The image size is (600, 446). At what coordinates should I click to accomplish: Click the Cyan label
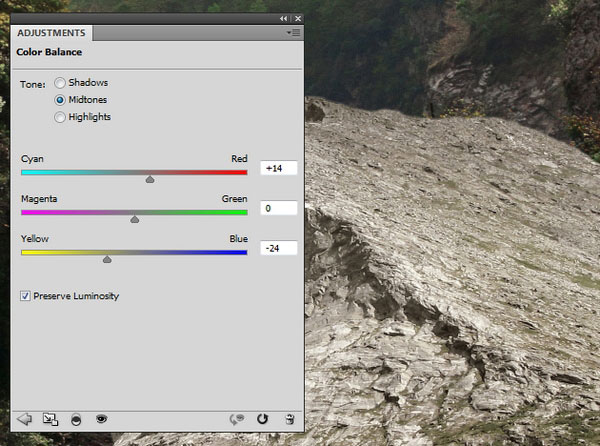pos(32,159)
